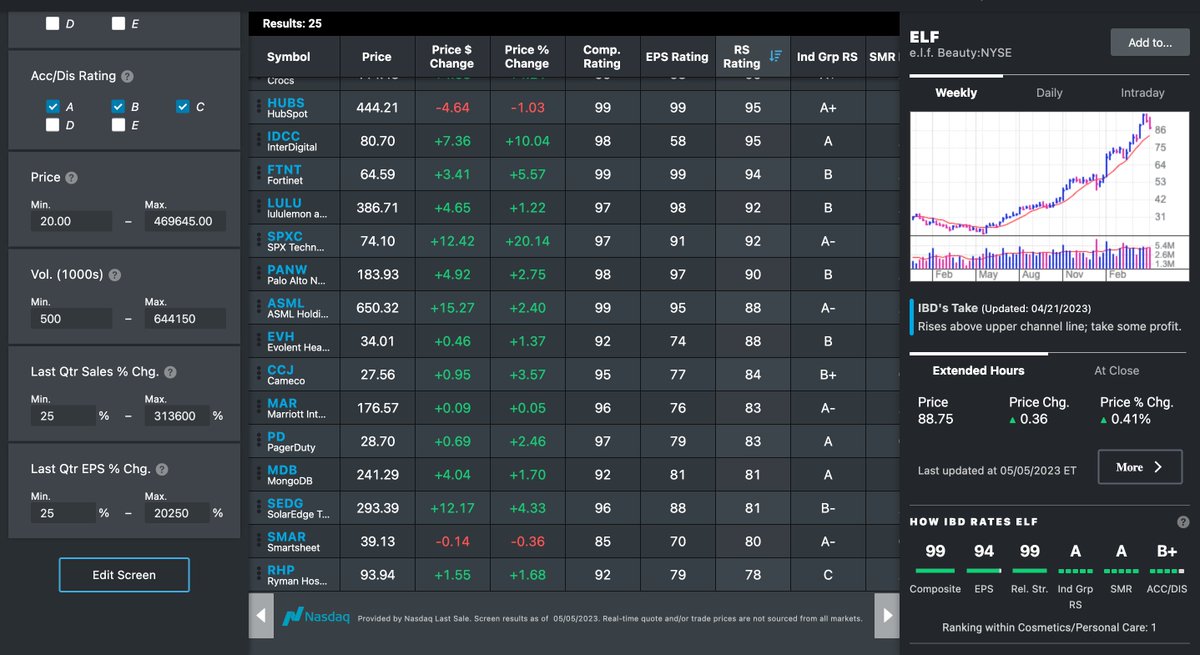Check the D checkbox in the topmost filter
Screen dimensions: 1200x655
[x=53, y=23]
